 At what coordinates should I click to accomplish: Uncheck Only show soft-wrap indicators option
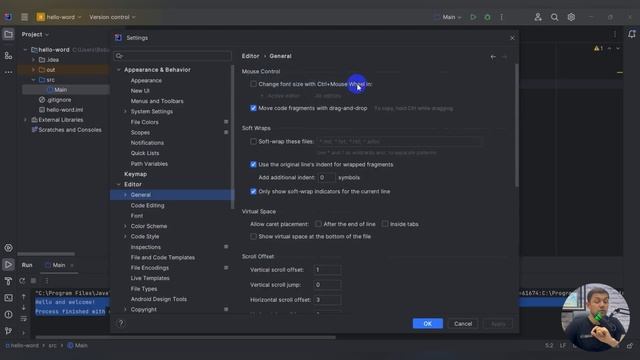[253, 191]
